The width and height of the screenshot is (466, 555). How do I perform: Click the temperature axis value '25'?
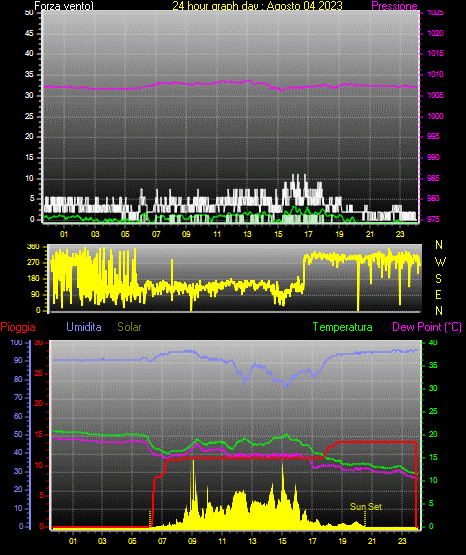(x=433, y=411)
